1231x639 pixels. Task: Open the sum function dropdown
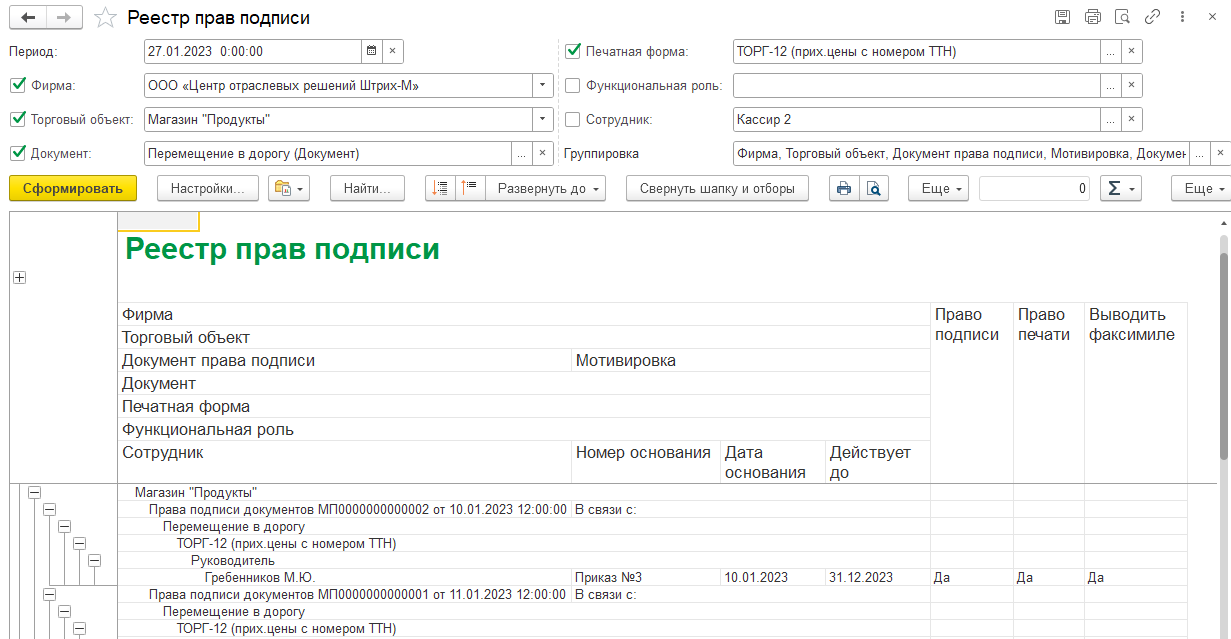click(1120, 188)
